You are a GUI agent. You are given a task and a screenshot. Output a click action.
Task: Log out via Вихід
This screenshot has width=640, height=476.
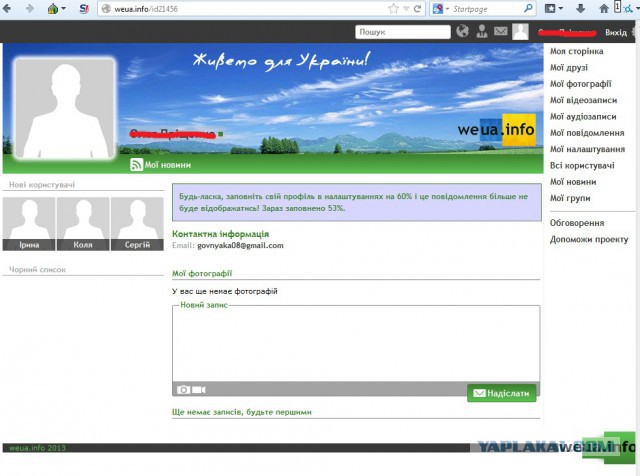click(x=616, y=32)
